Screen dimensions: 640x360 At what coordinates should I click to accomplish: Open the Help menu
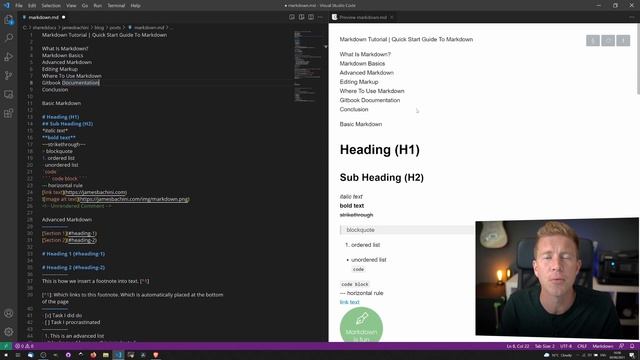click(x=136, y=6)
